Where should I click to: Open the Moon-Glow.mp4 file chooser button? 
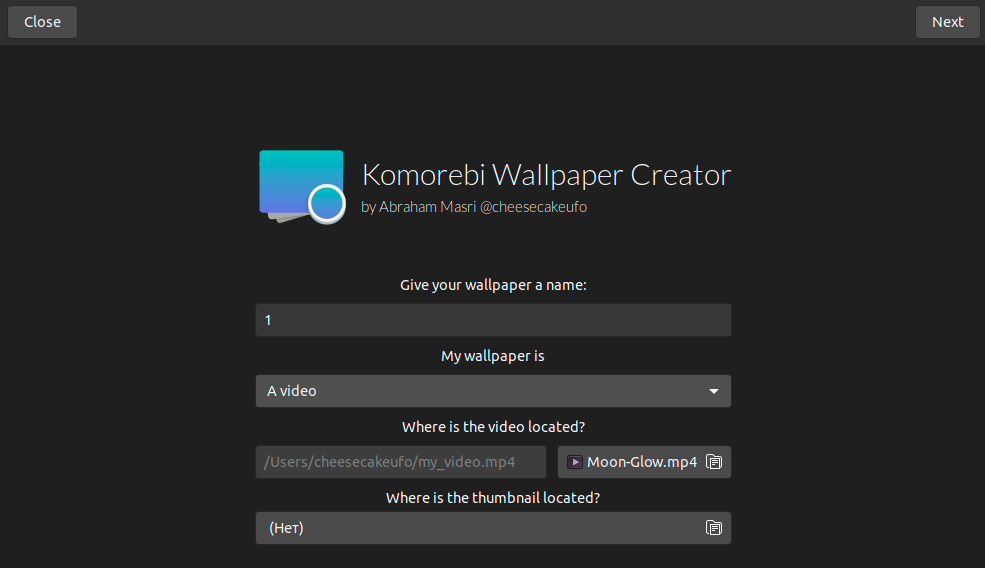644,462
